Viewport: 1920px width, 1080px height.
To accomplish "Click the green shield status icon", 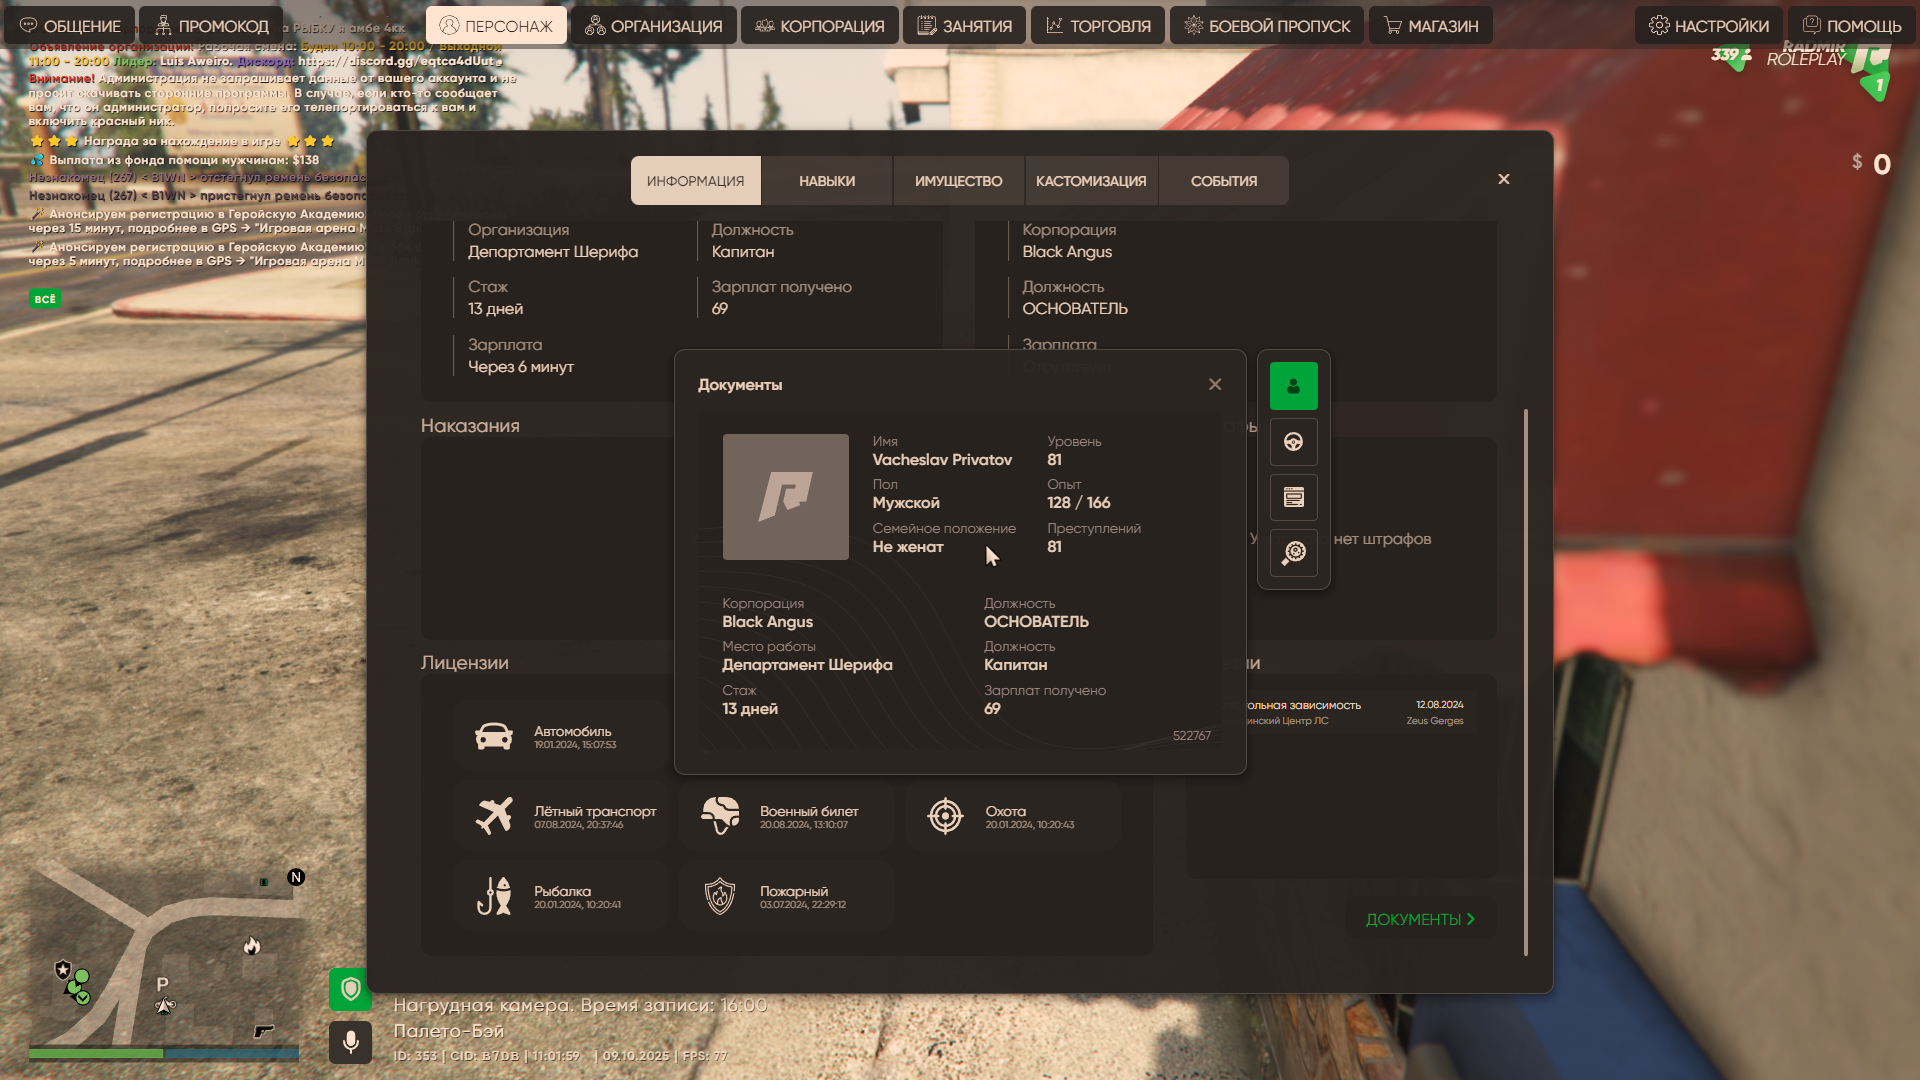I will (x=350, y=989).
